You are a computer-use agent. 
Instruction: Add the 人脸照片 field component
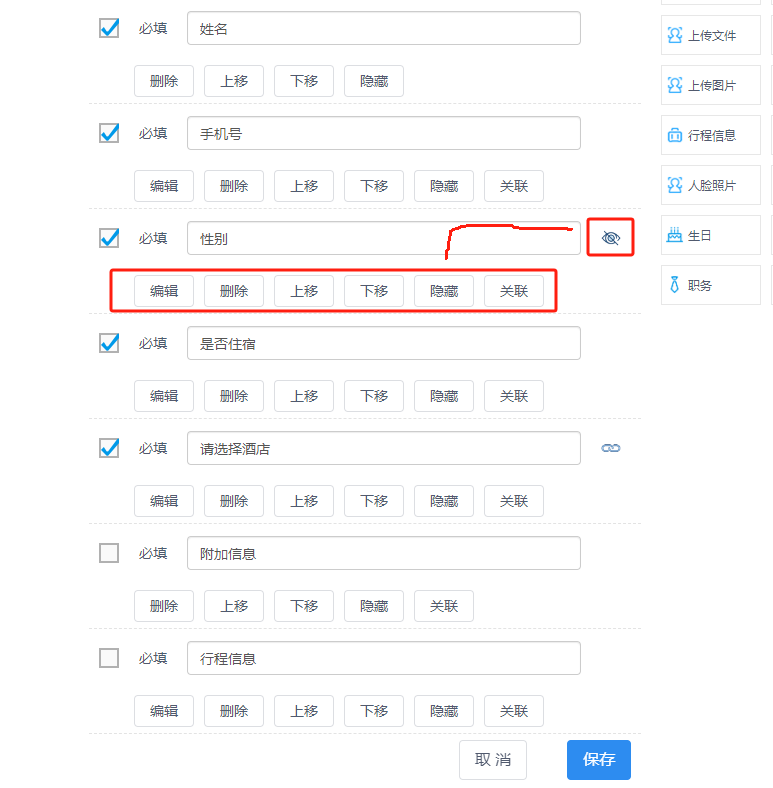(711, 185)
